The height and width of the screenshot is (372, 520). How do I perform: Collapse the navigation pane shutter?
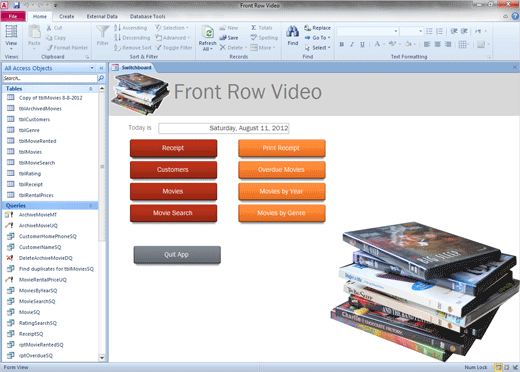click(101, 68)
